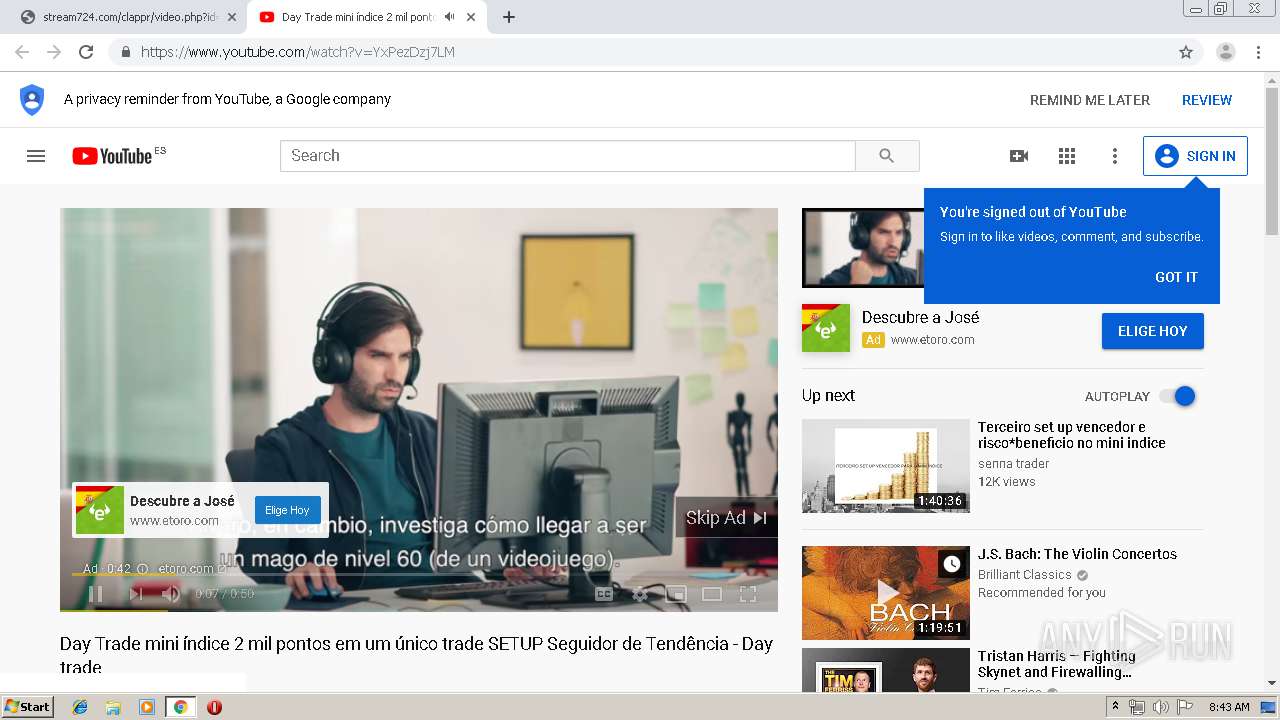
Task: Click the SIGN IN button
Action: [1195, 156]
